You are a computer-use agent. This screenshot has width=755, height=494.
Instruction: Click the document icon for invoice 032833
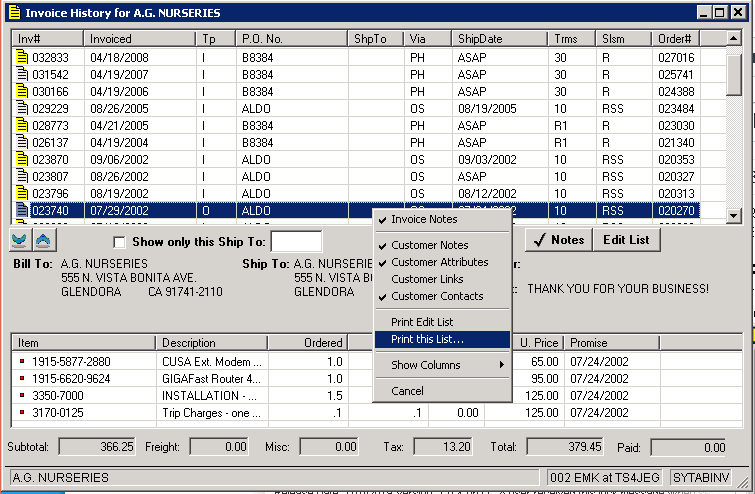pos(22,58)
